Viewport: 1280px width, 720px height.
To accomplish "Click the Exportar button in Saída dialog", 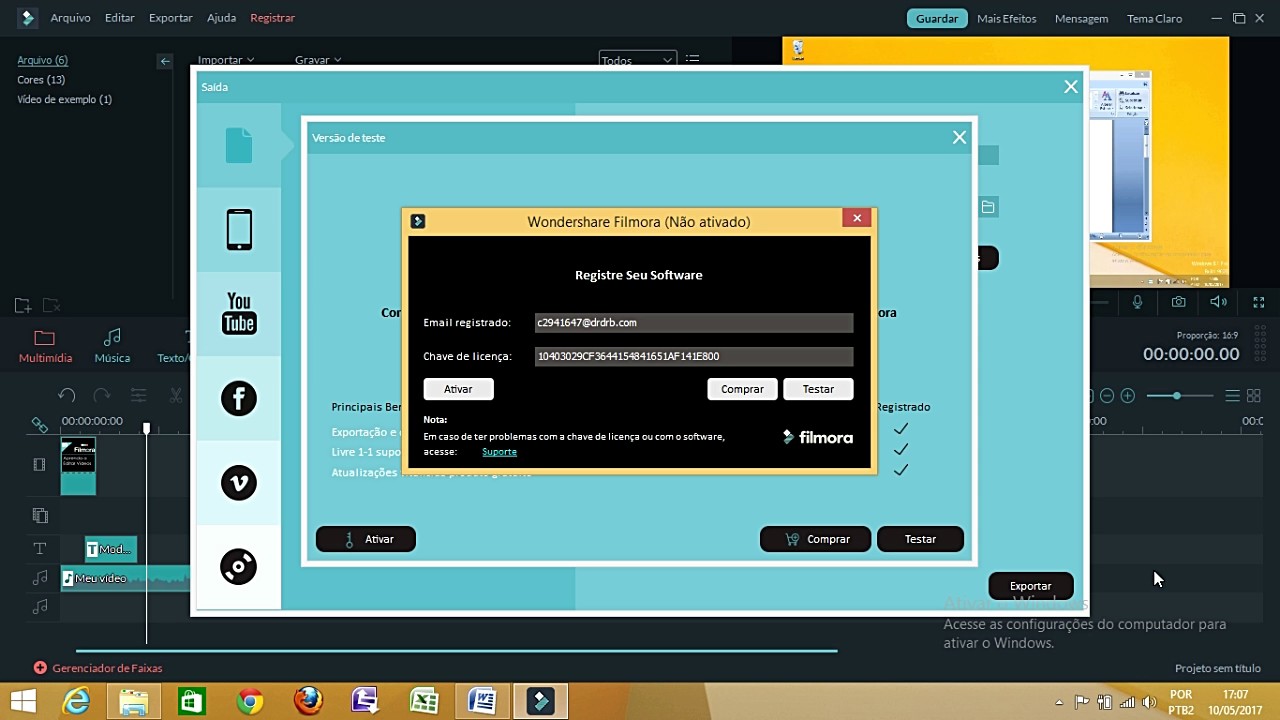I will (1030, 586).
